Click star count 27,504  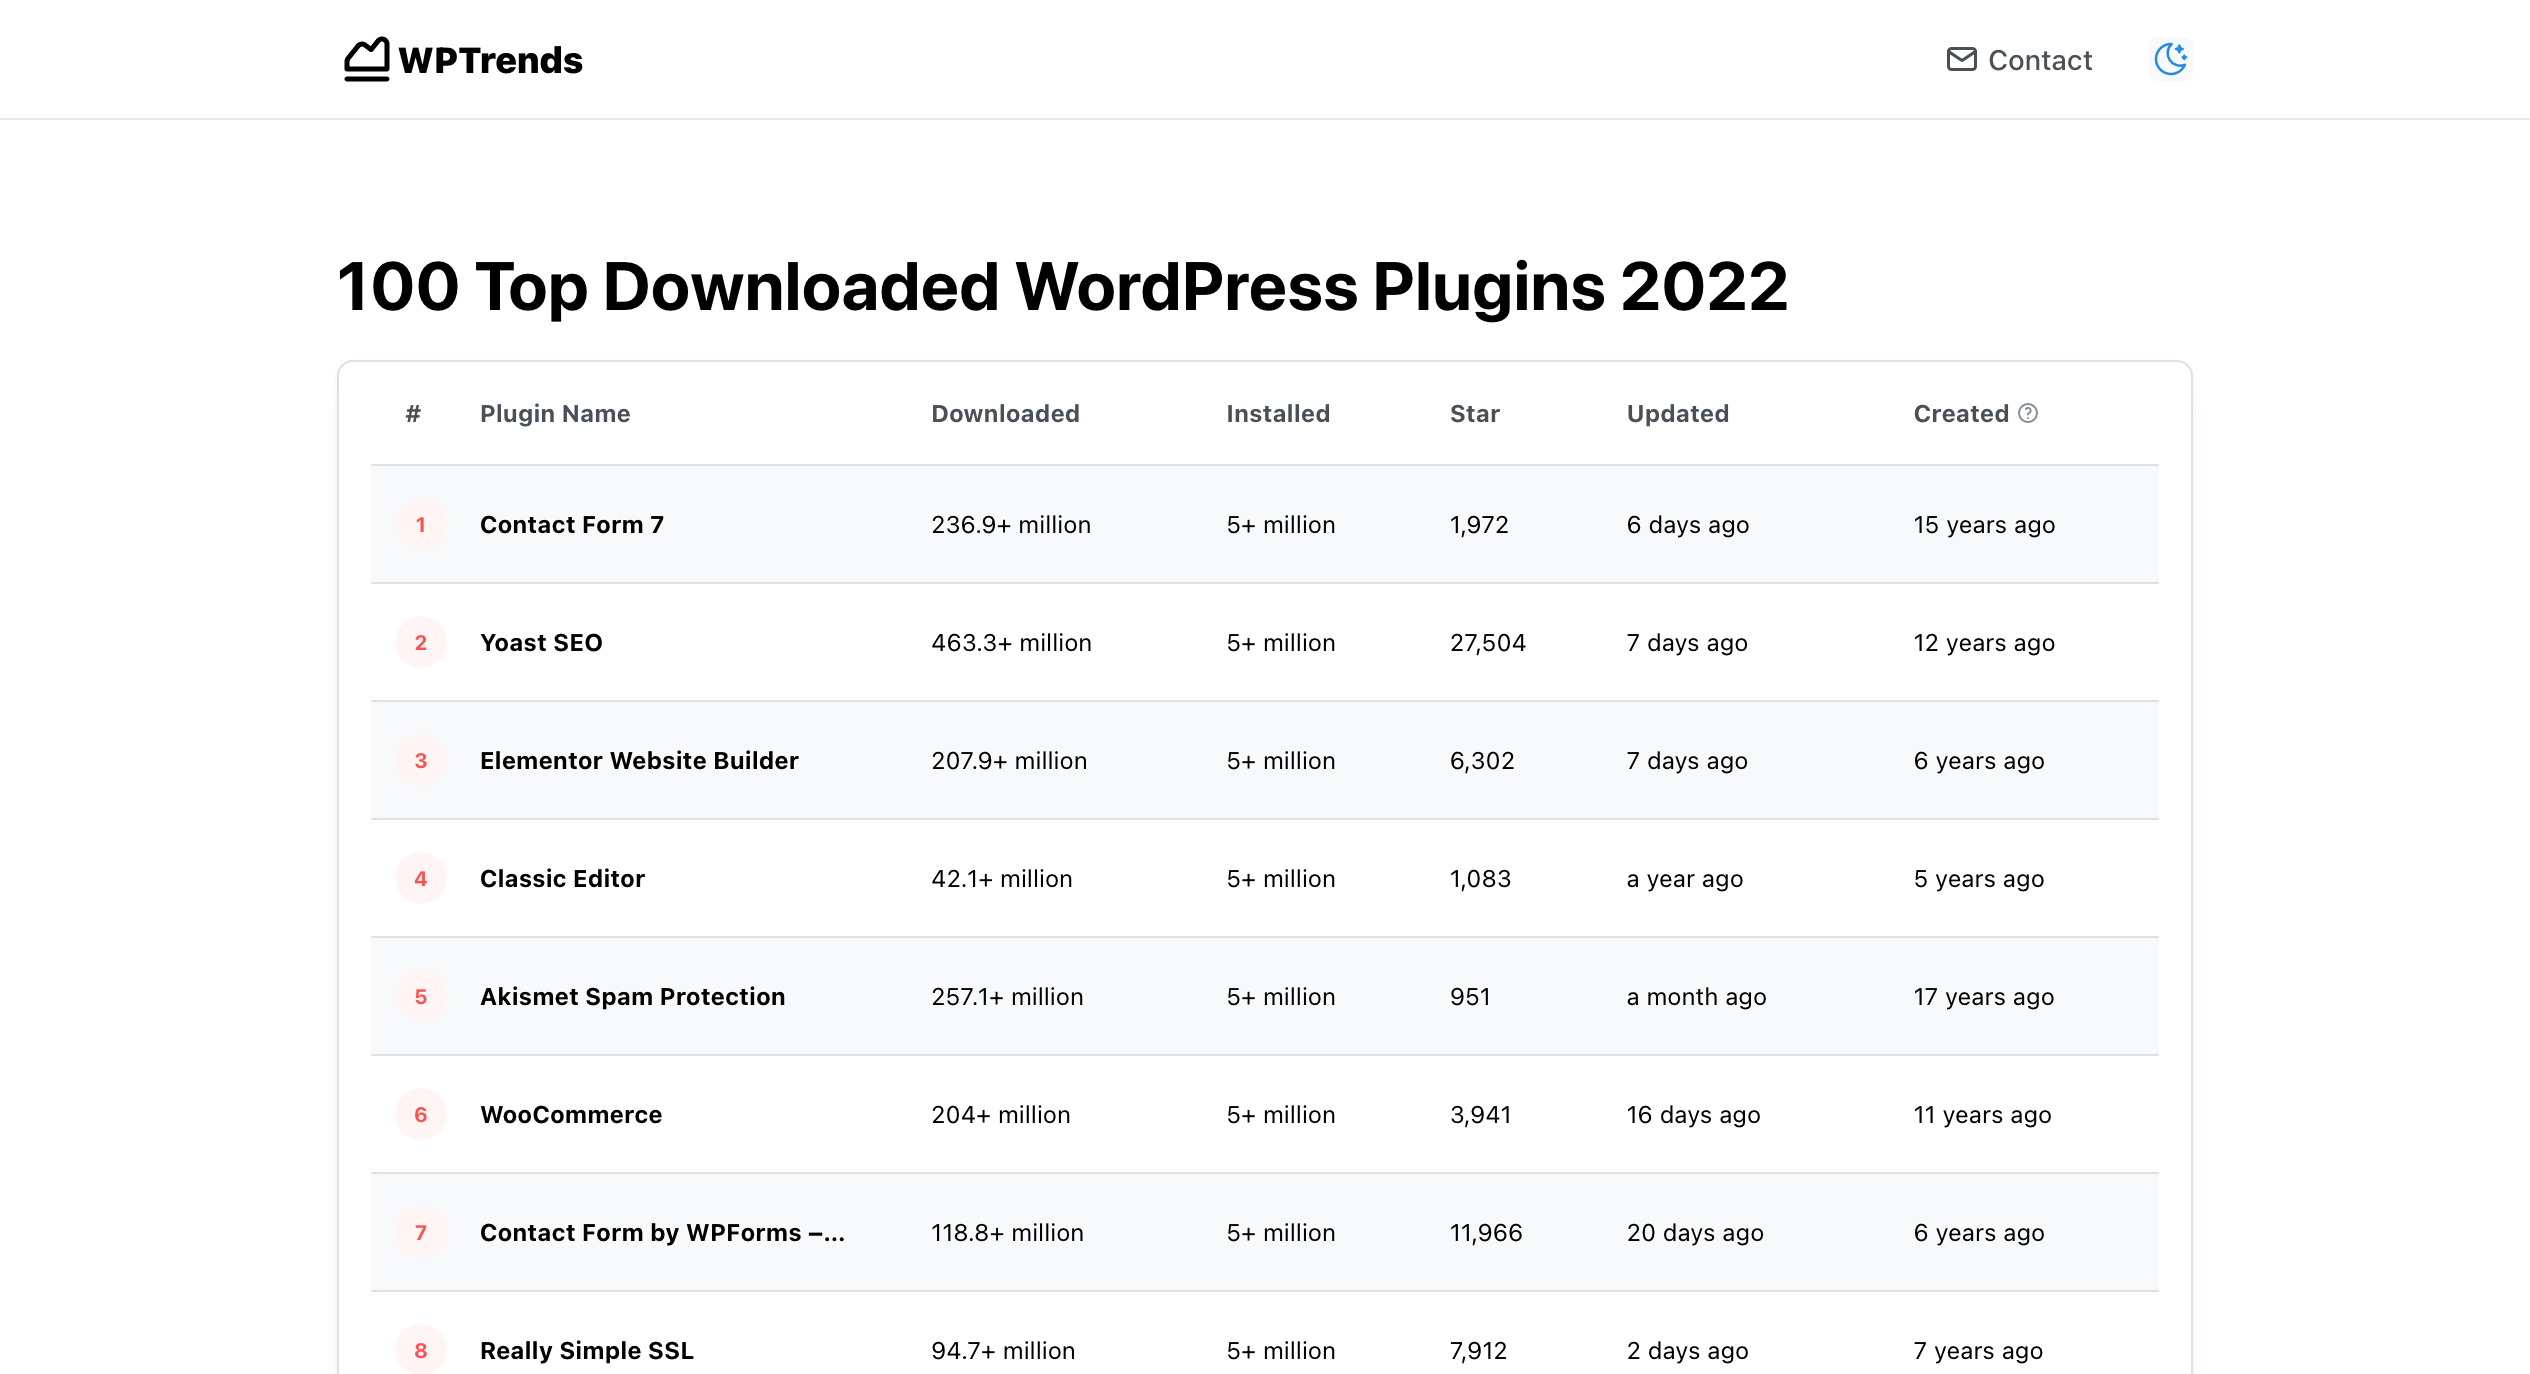pos(1488,643)
